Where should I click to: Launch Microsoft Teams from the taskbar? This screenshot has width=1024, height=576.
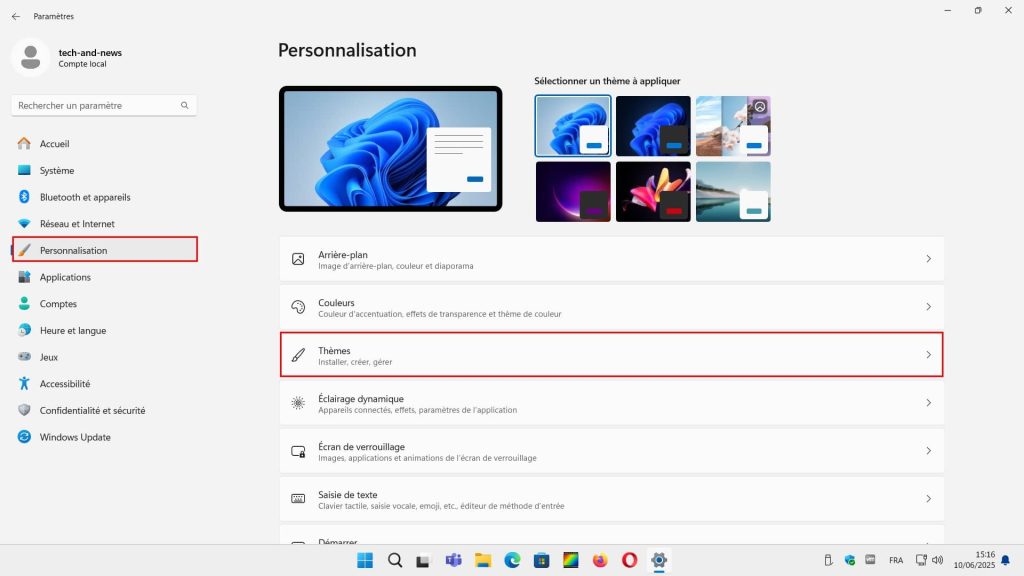[453, 560]
